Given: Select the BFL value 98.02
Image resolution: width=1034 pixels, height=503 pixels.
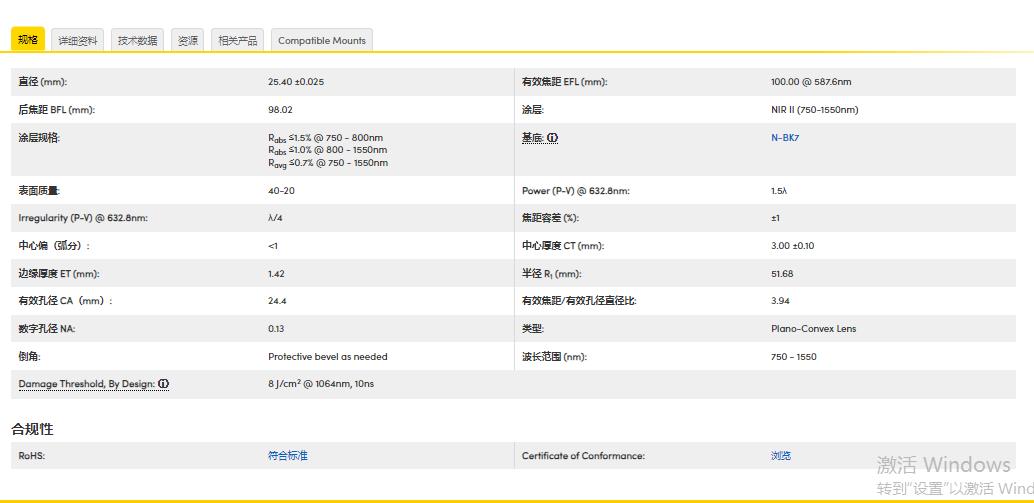Looking at the screenshot, I should [x=280, y=110].
